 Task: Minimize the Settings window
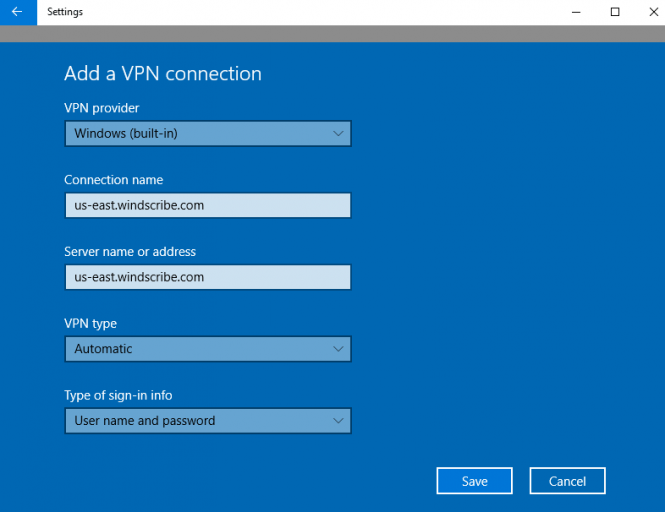[x=576, y=12]
